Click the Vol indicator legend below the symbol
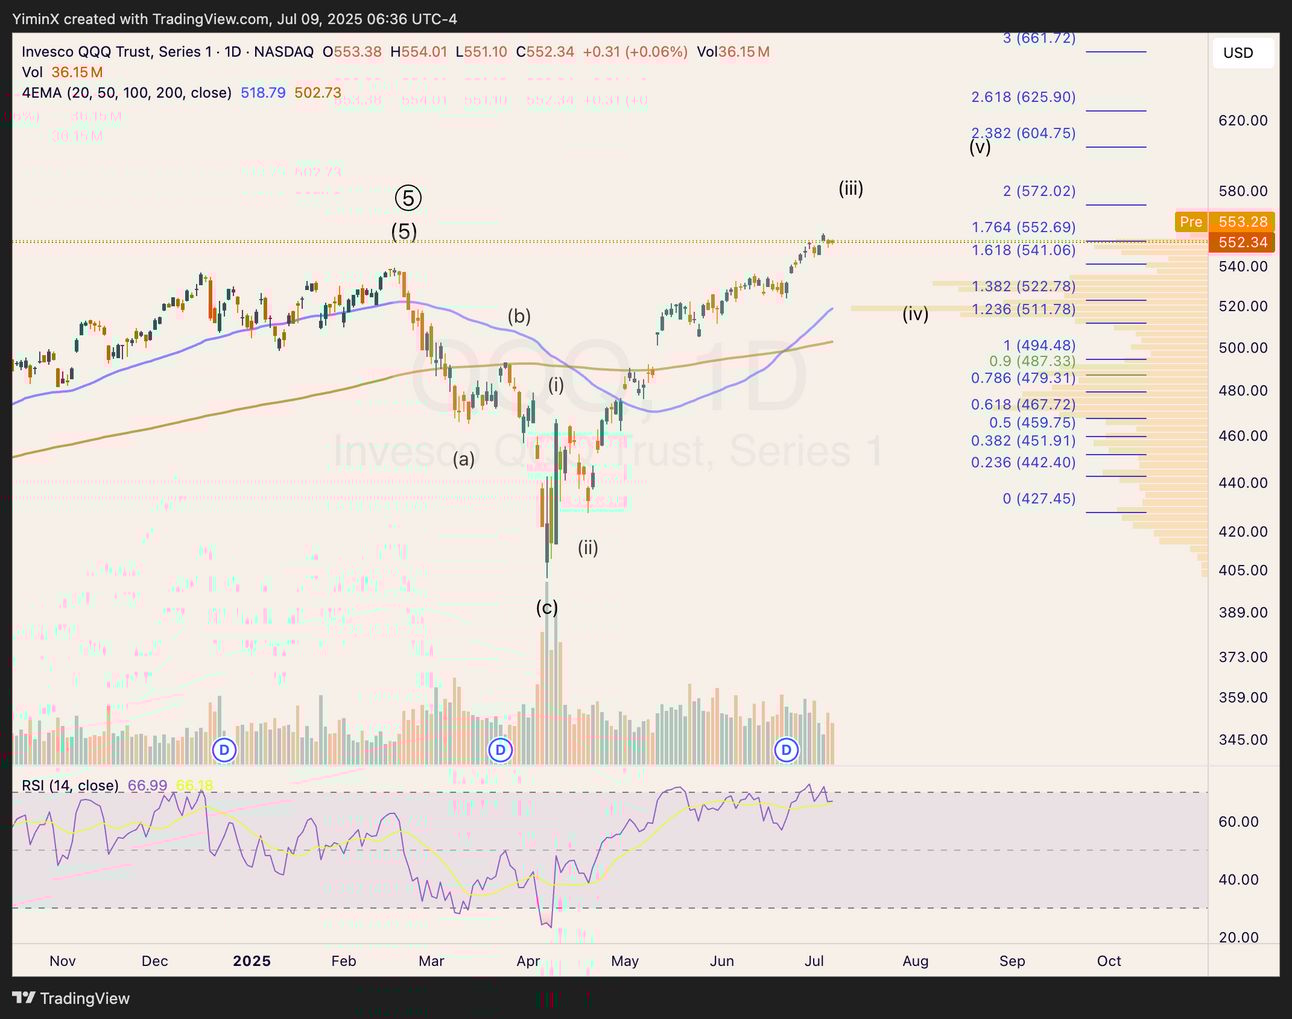This screenshot has height=1019, width=1292. tap(33, 72)
